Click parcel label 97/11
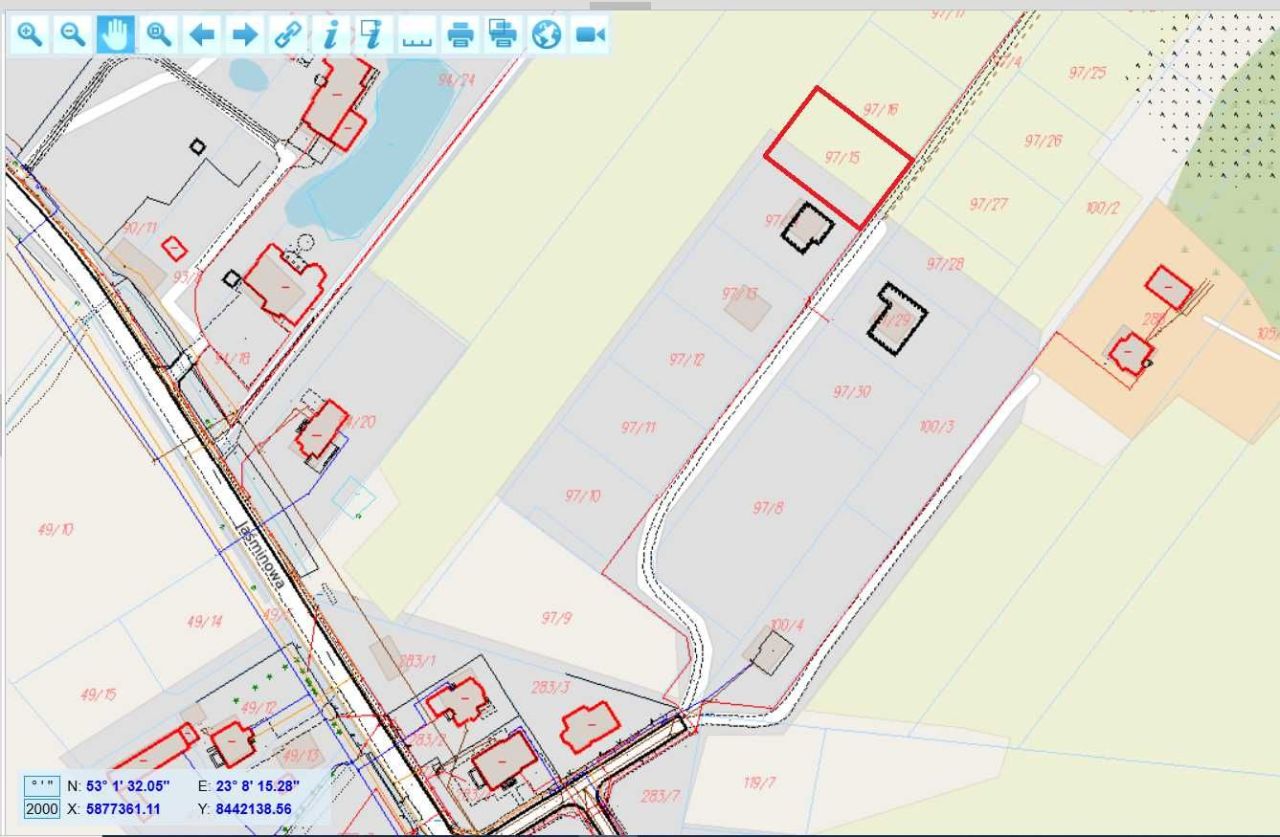 pyautogui.click(x=638, y=427)
